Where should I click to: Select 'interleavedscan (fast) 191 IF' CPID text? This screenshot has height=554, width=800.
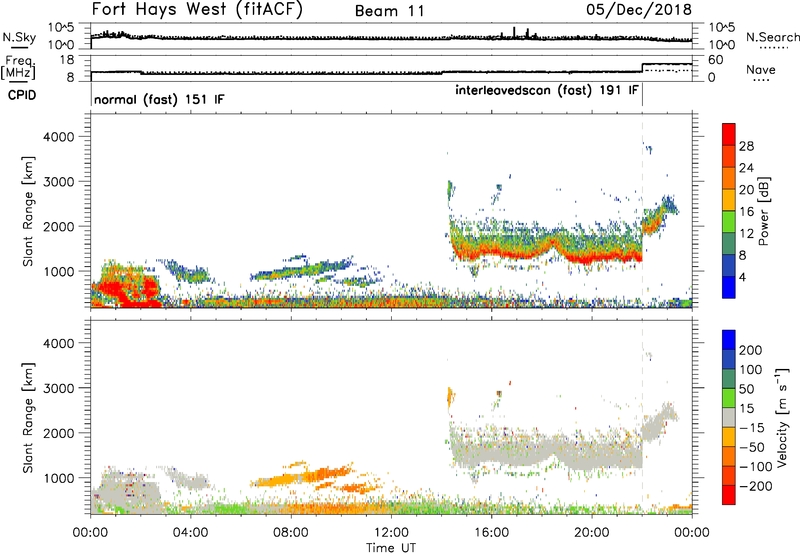point(547,90)
